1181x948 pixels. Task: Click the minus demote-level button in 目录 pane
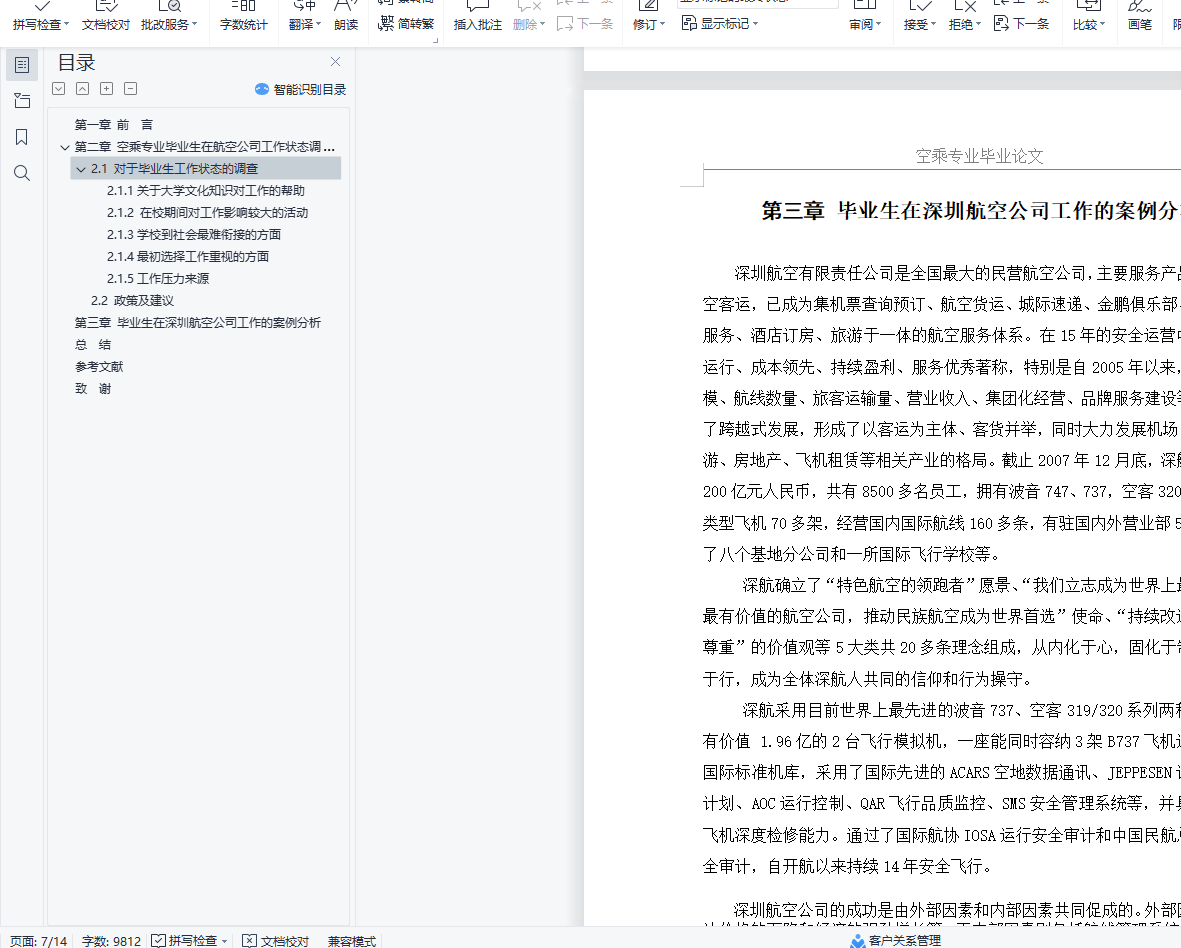point(131,89)
